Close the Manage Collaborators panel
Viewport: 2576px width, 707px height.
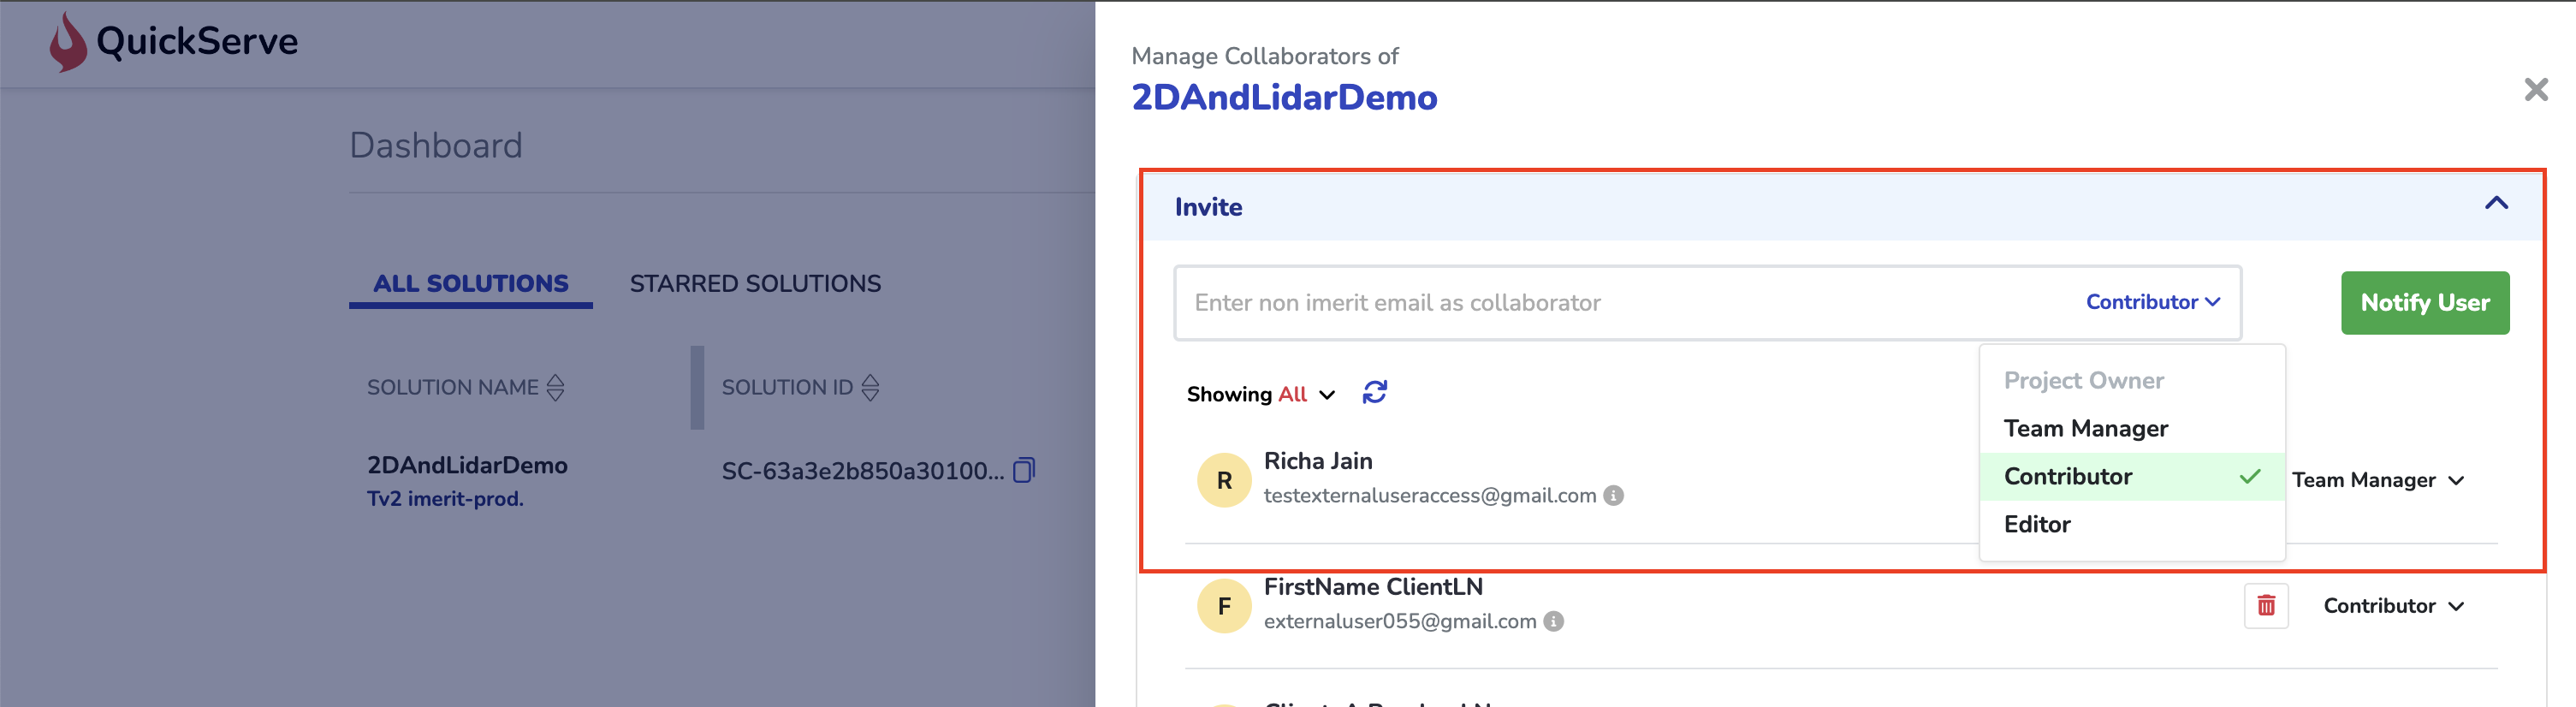click(x=2535, y=90)
